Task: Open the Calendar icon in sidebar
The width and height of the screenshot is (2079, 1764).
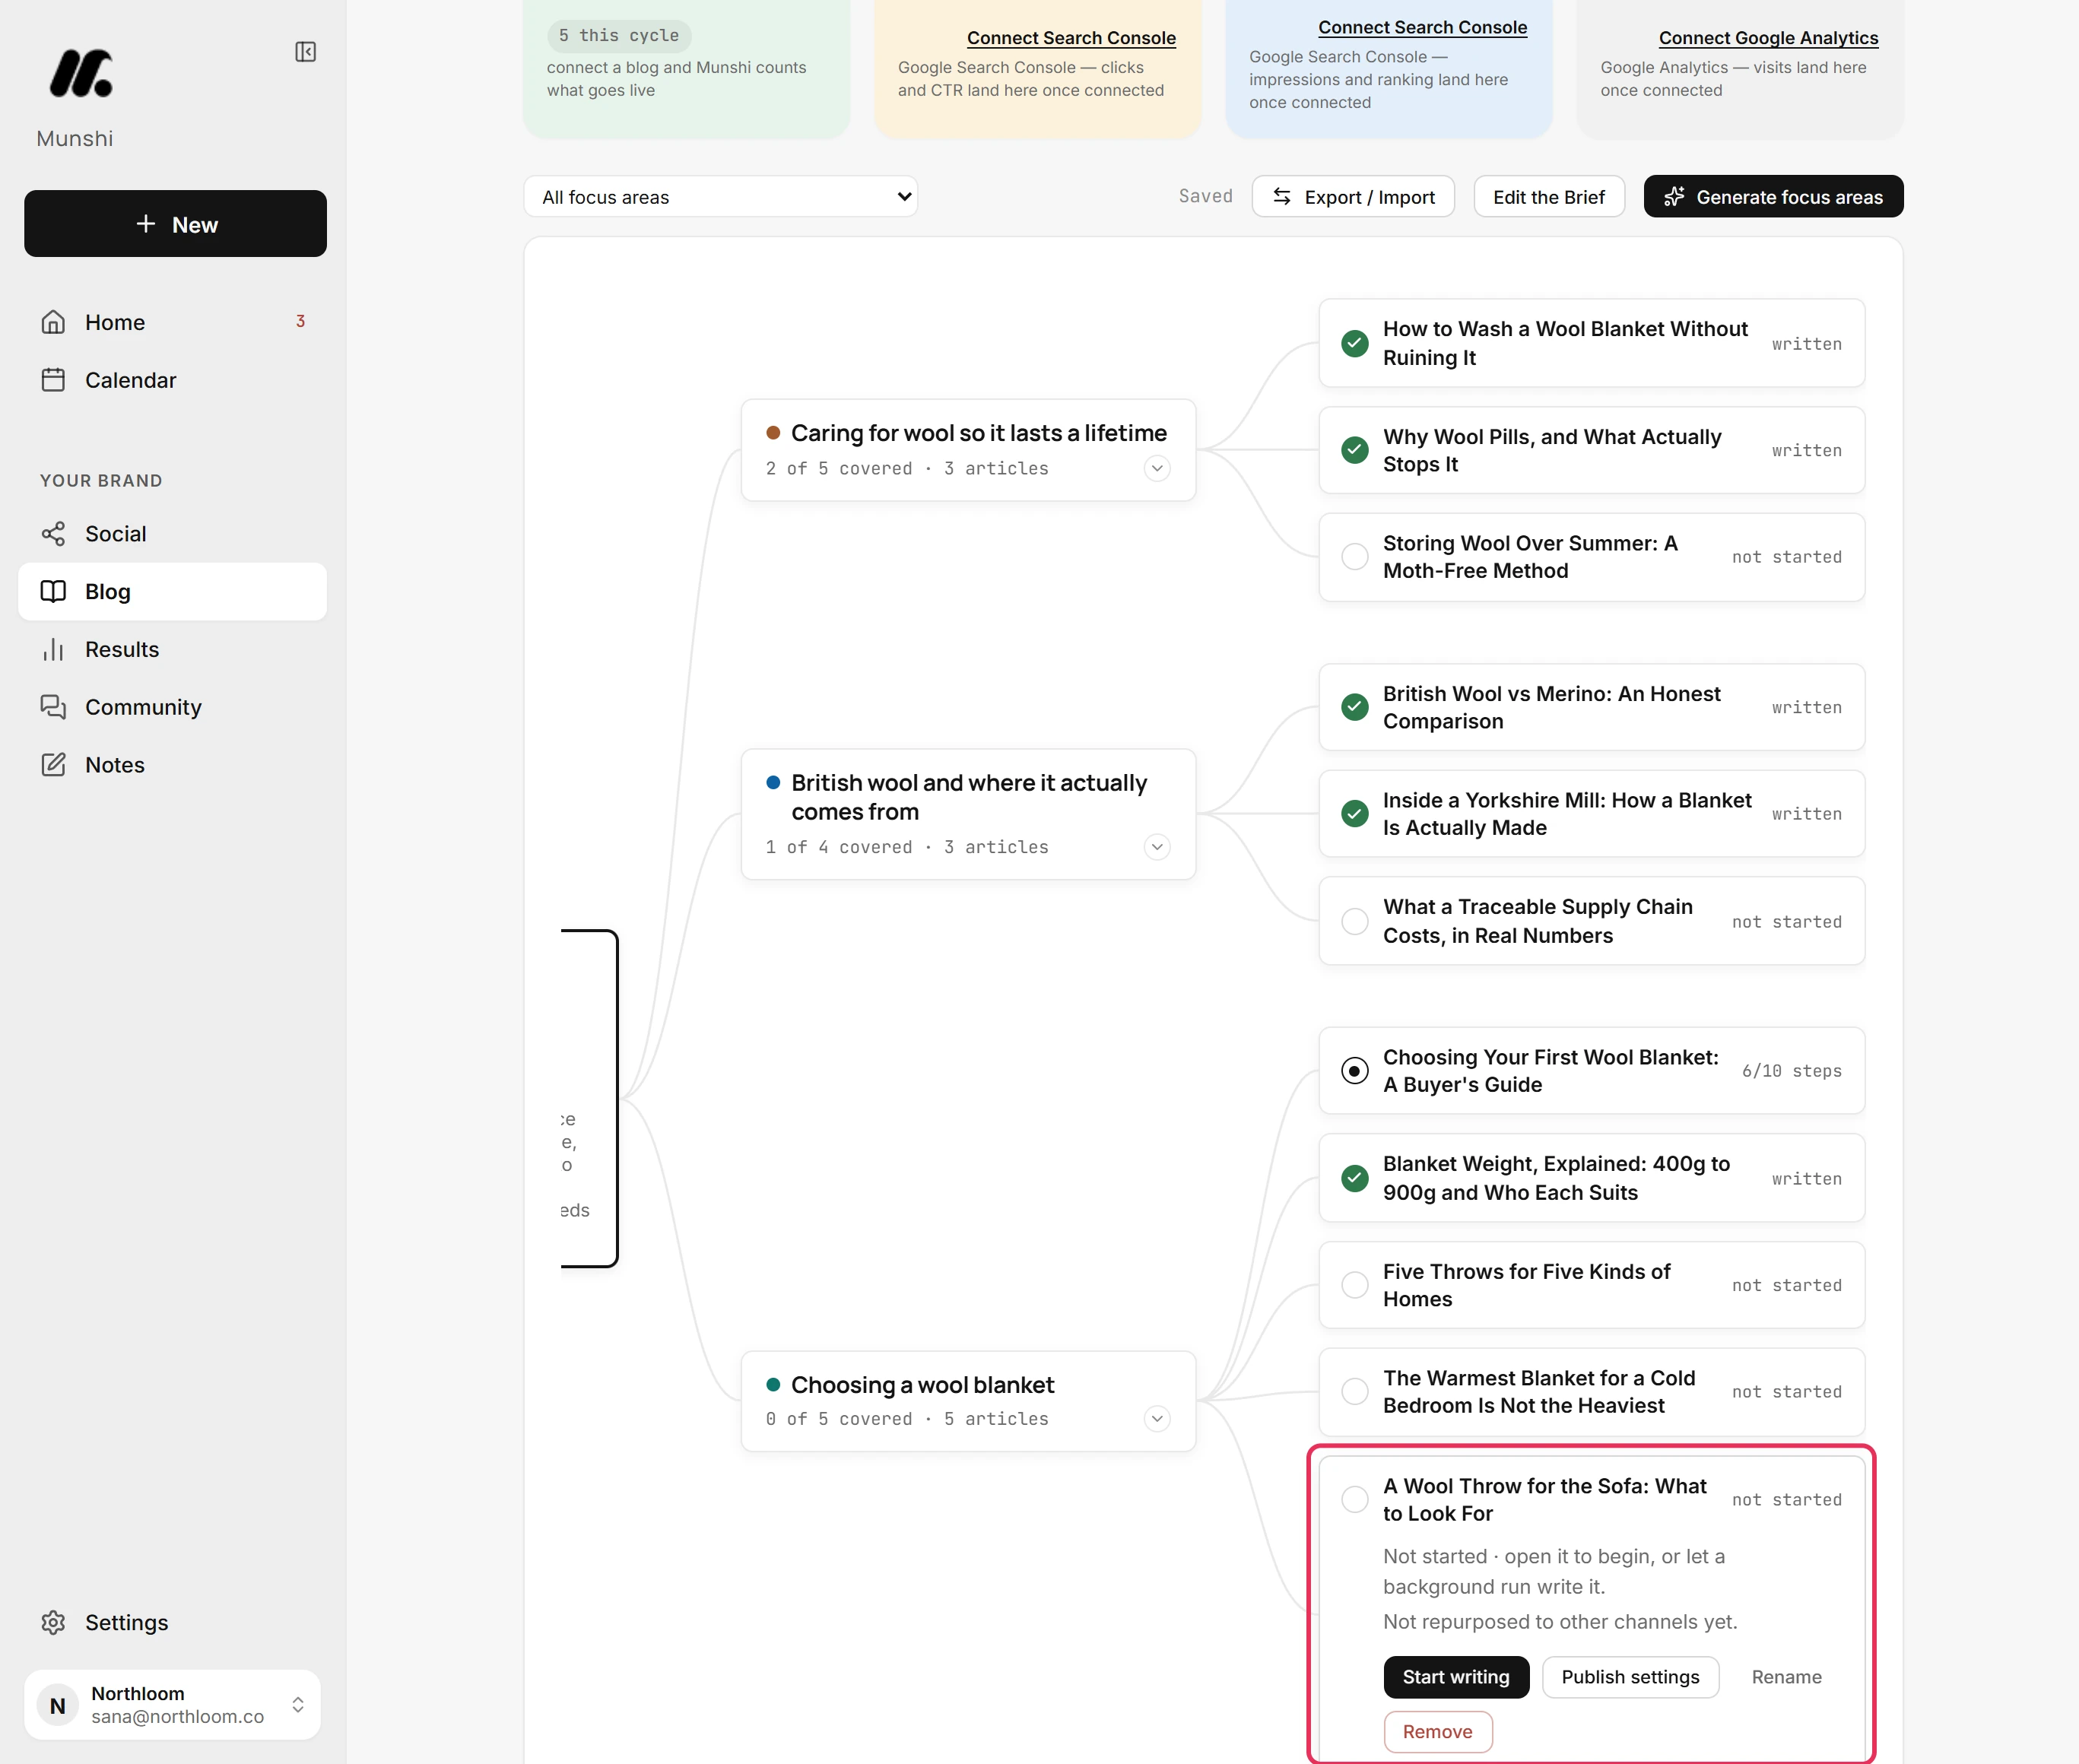Action: pyautogui.click(x=53, y=380)
